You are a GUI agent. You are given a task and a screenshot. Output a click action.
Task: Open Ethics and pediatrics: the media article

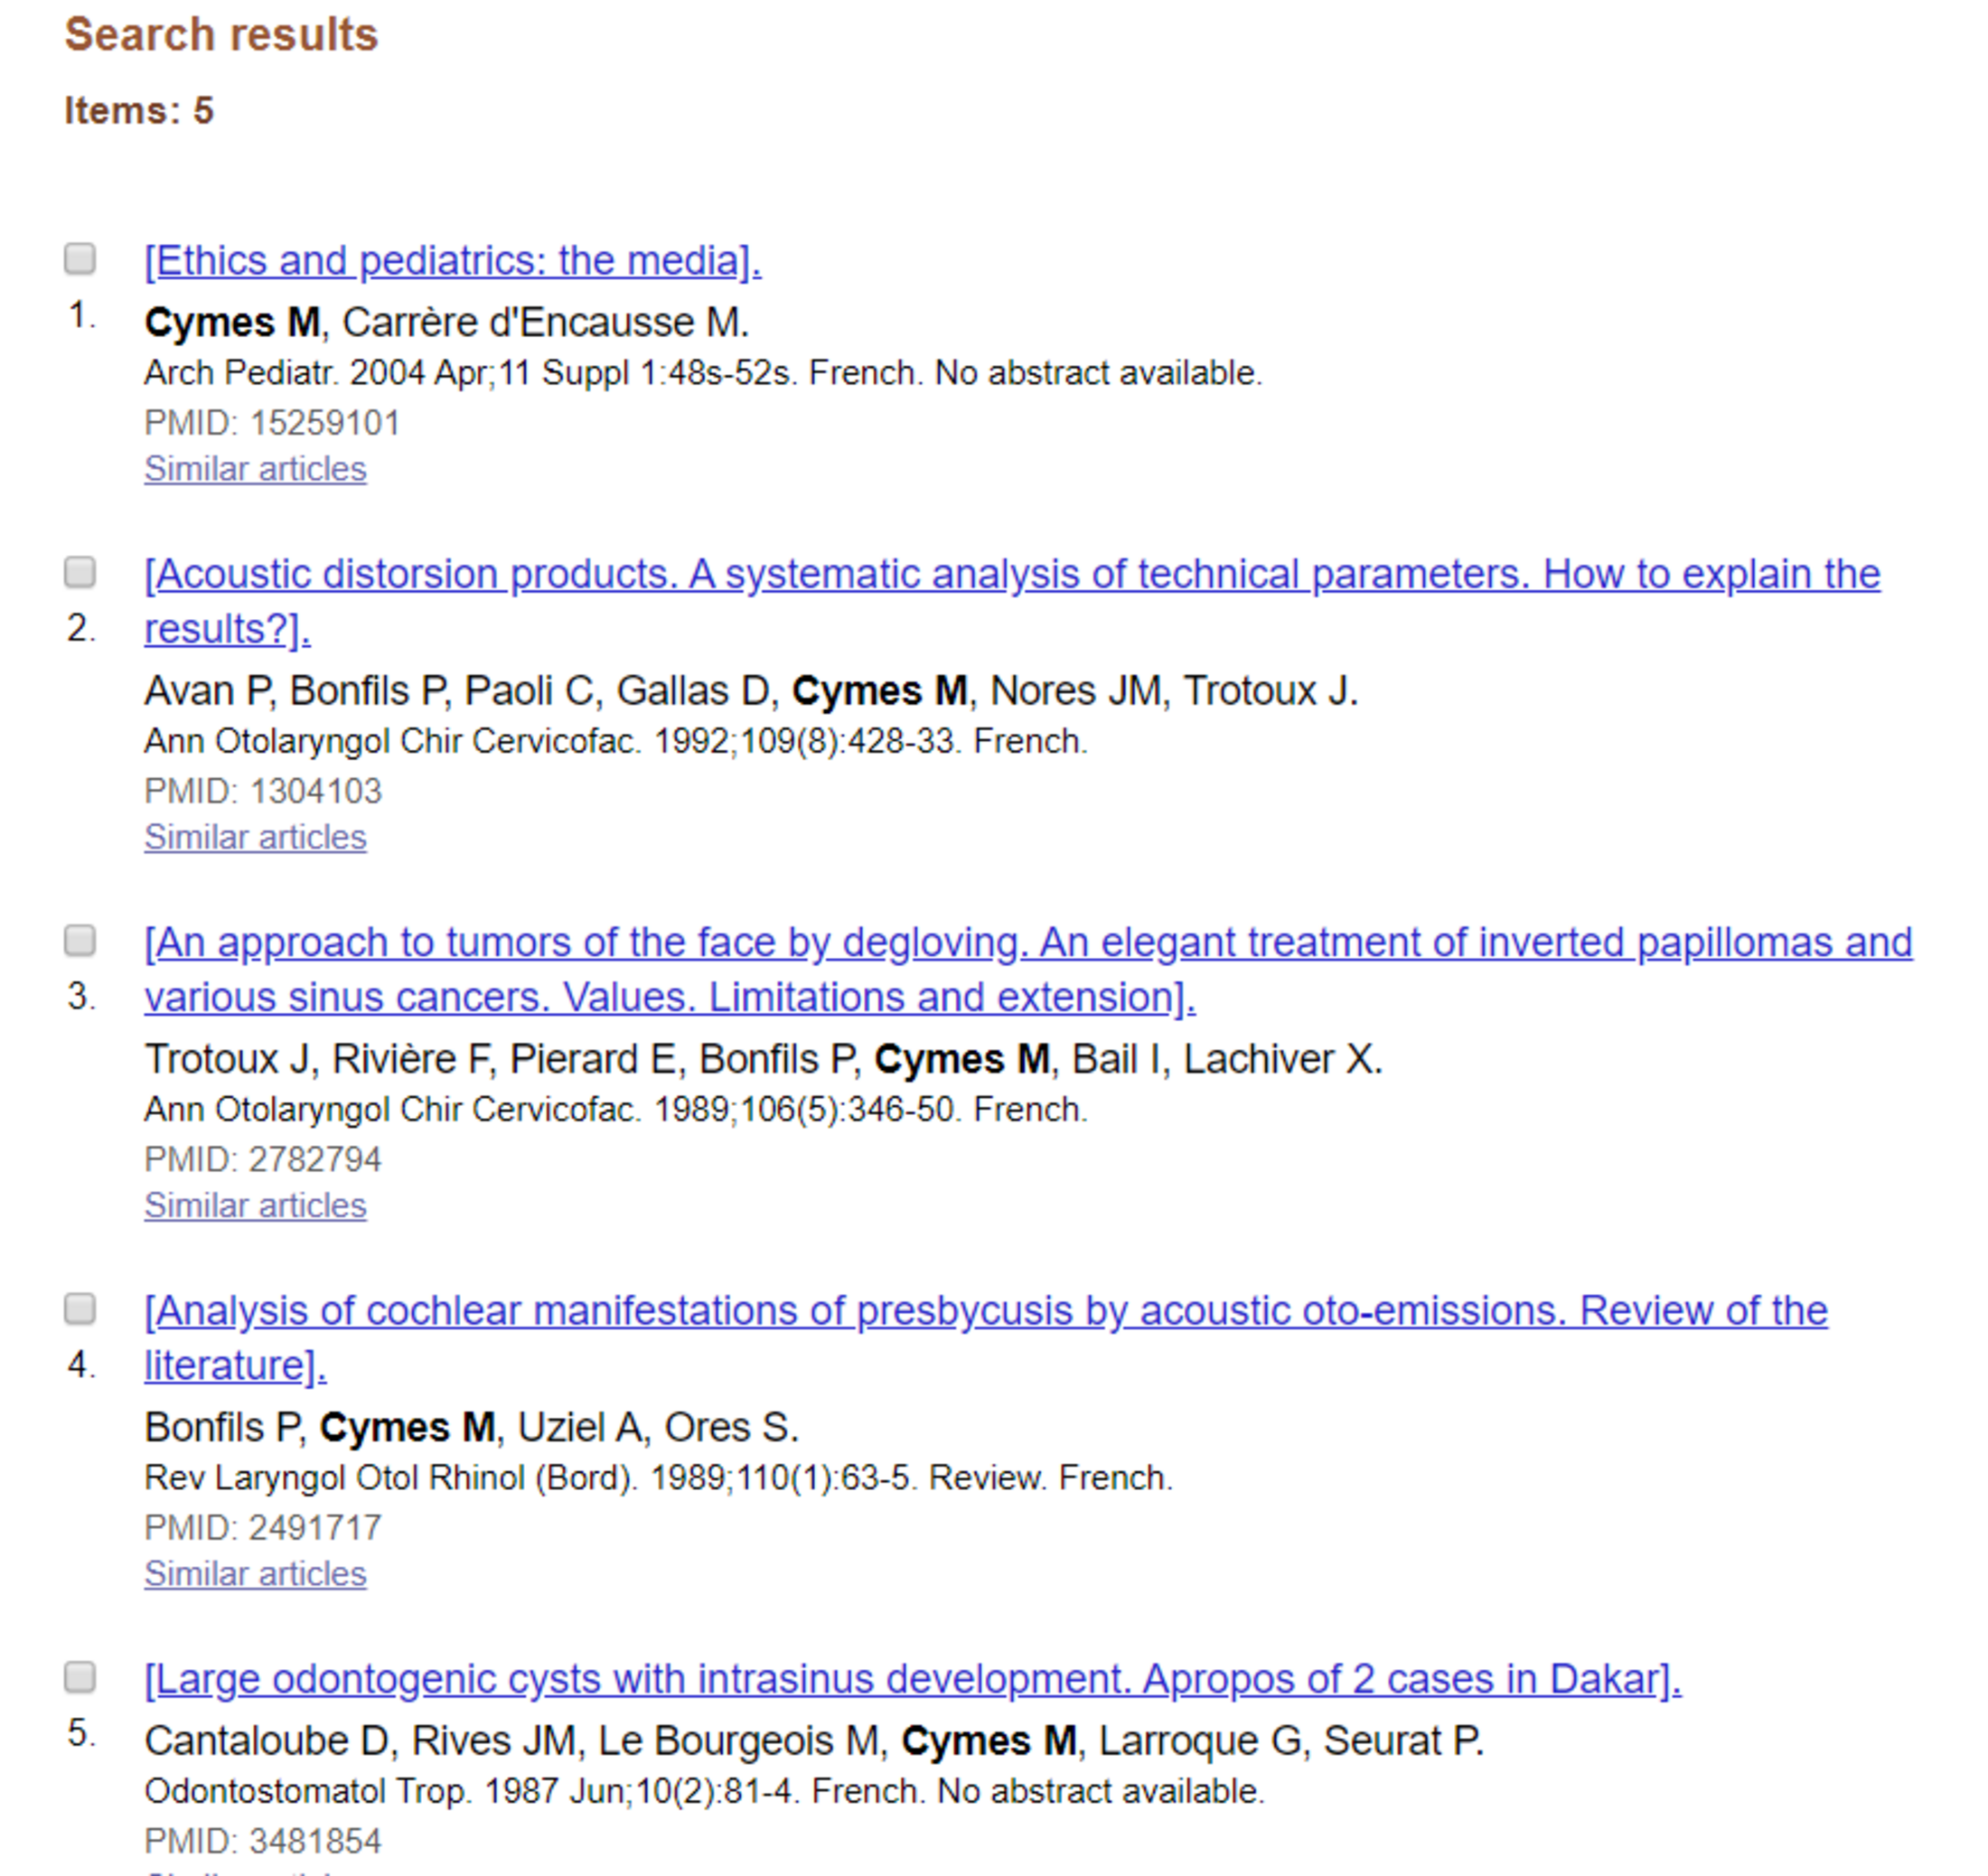[x=453, y=261]
